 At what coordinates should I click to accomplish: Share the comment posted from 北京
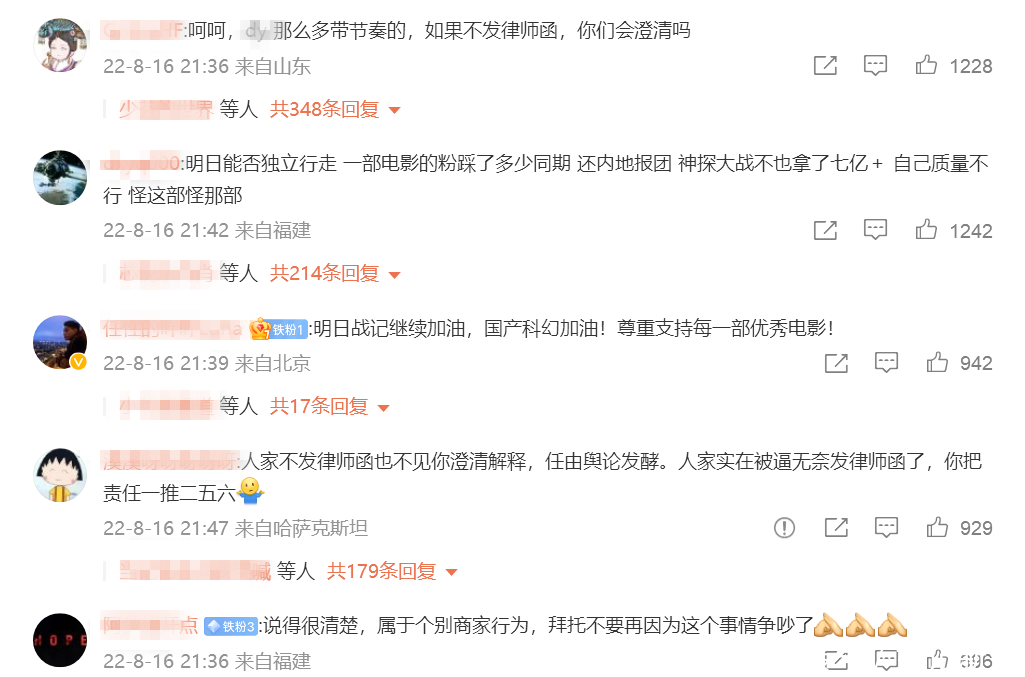pos(837,363)
